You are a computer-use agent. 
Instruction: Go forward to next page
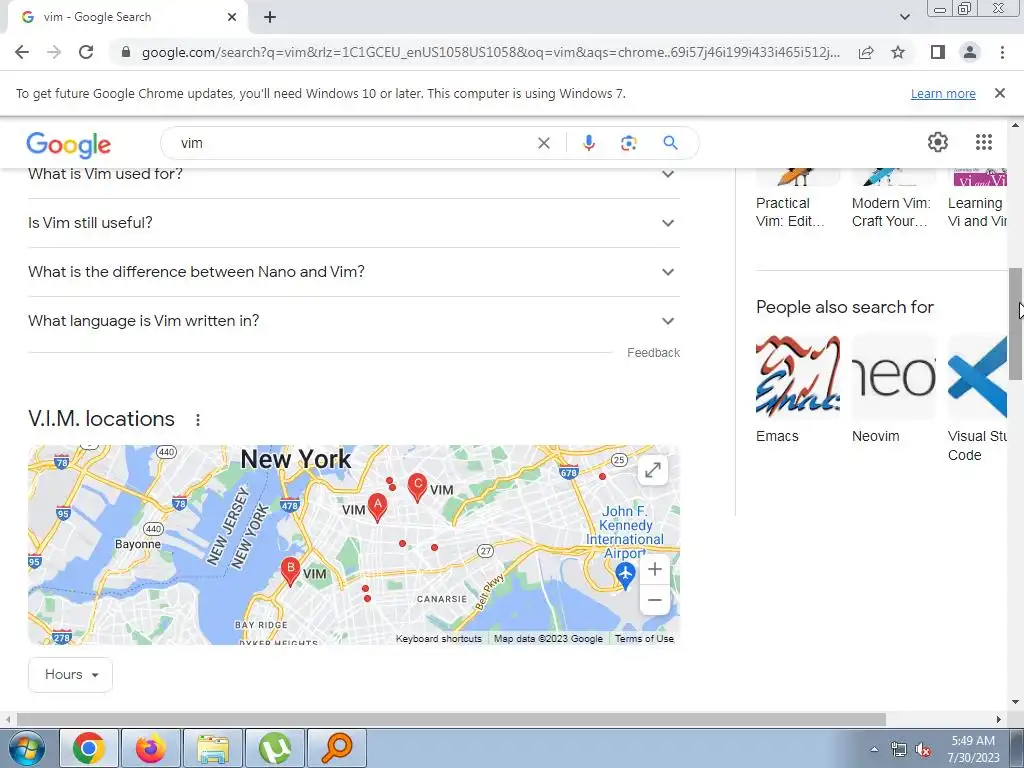[x=54, y=52]
